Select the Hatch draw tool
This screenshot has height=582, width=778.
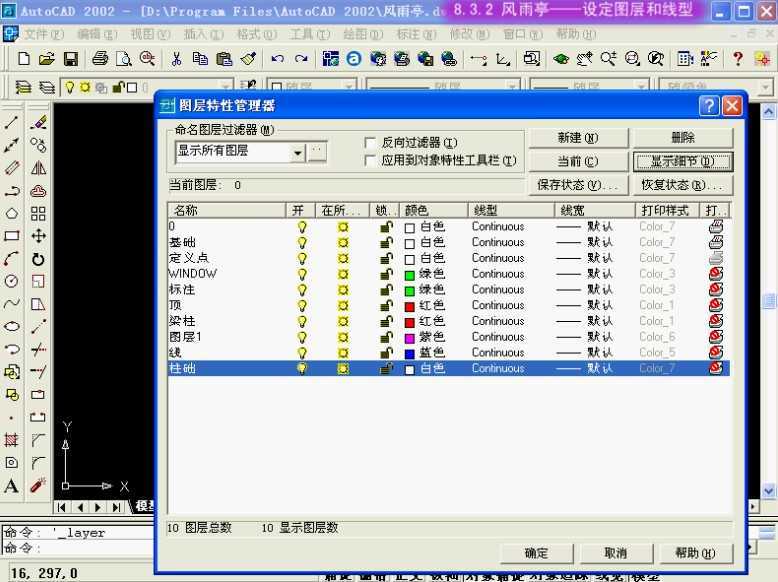[x=12, y=440]
